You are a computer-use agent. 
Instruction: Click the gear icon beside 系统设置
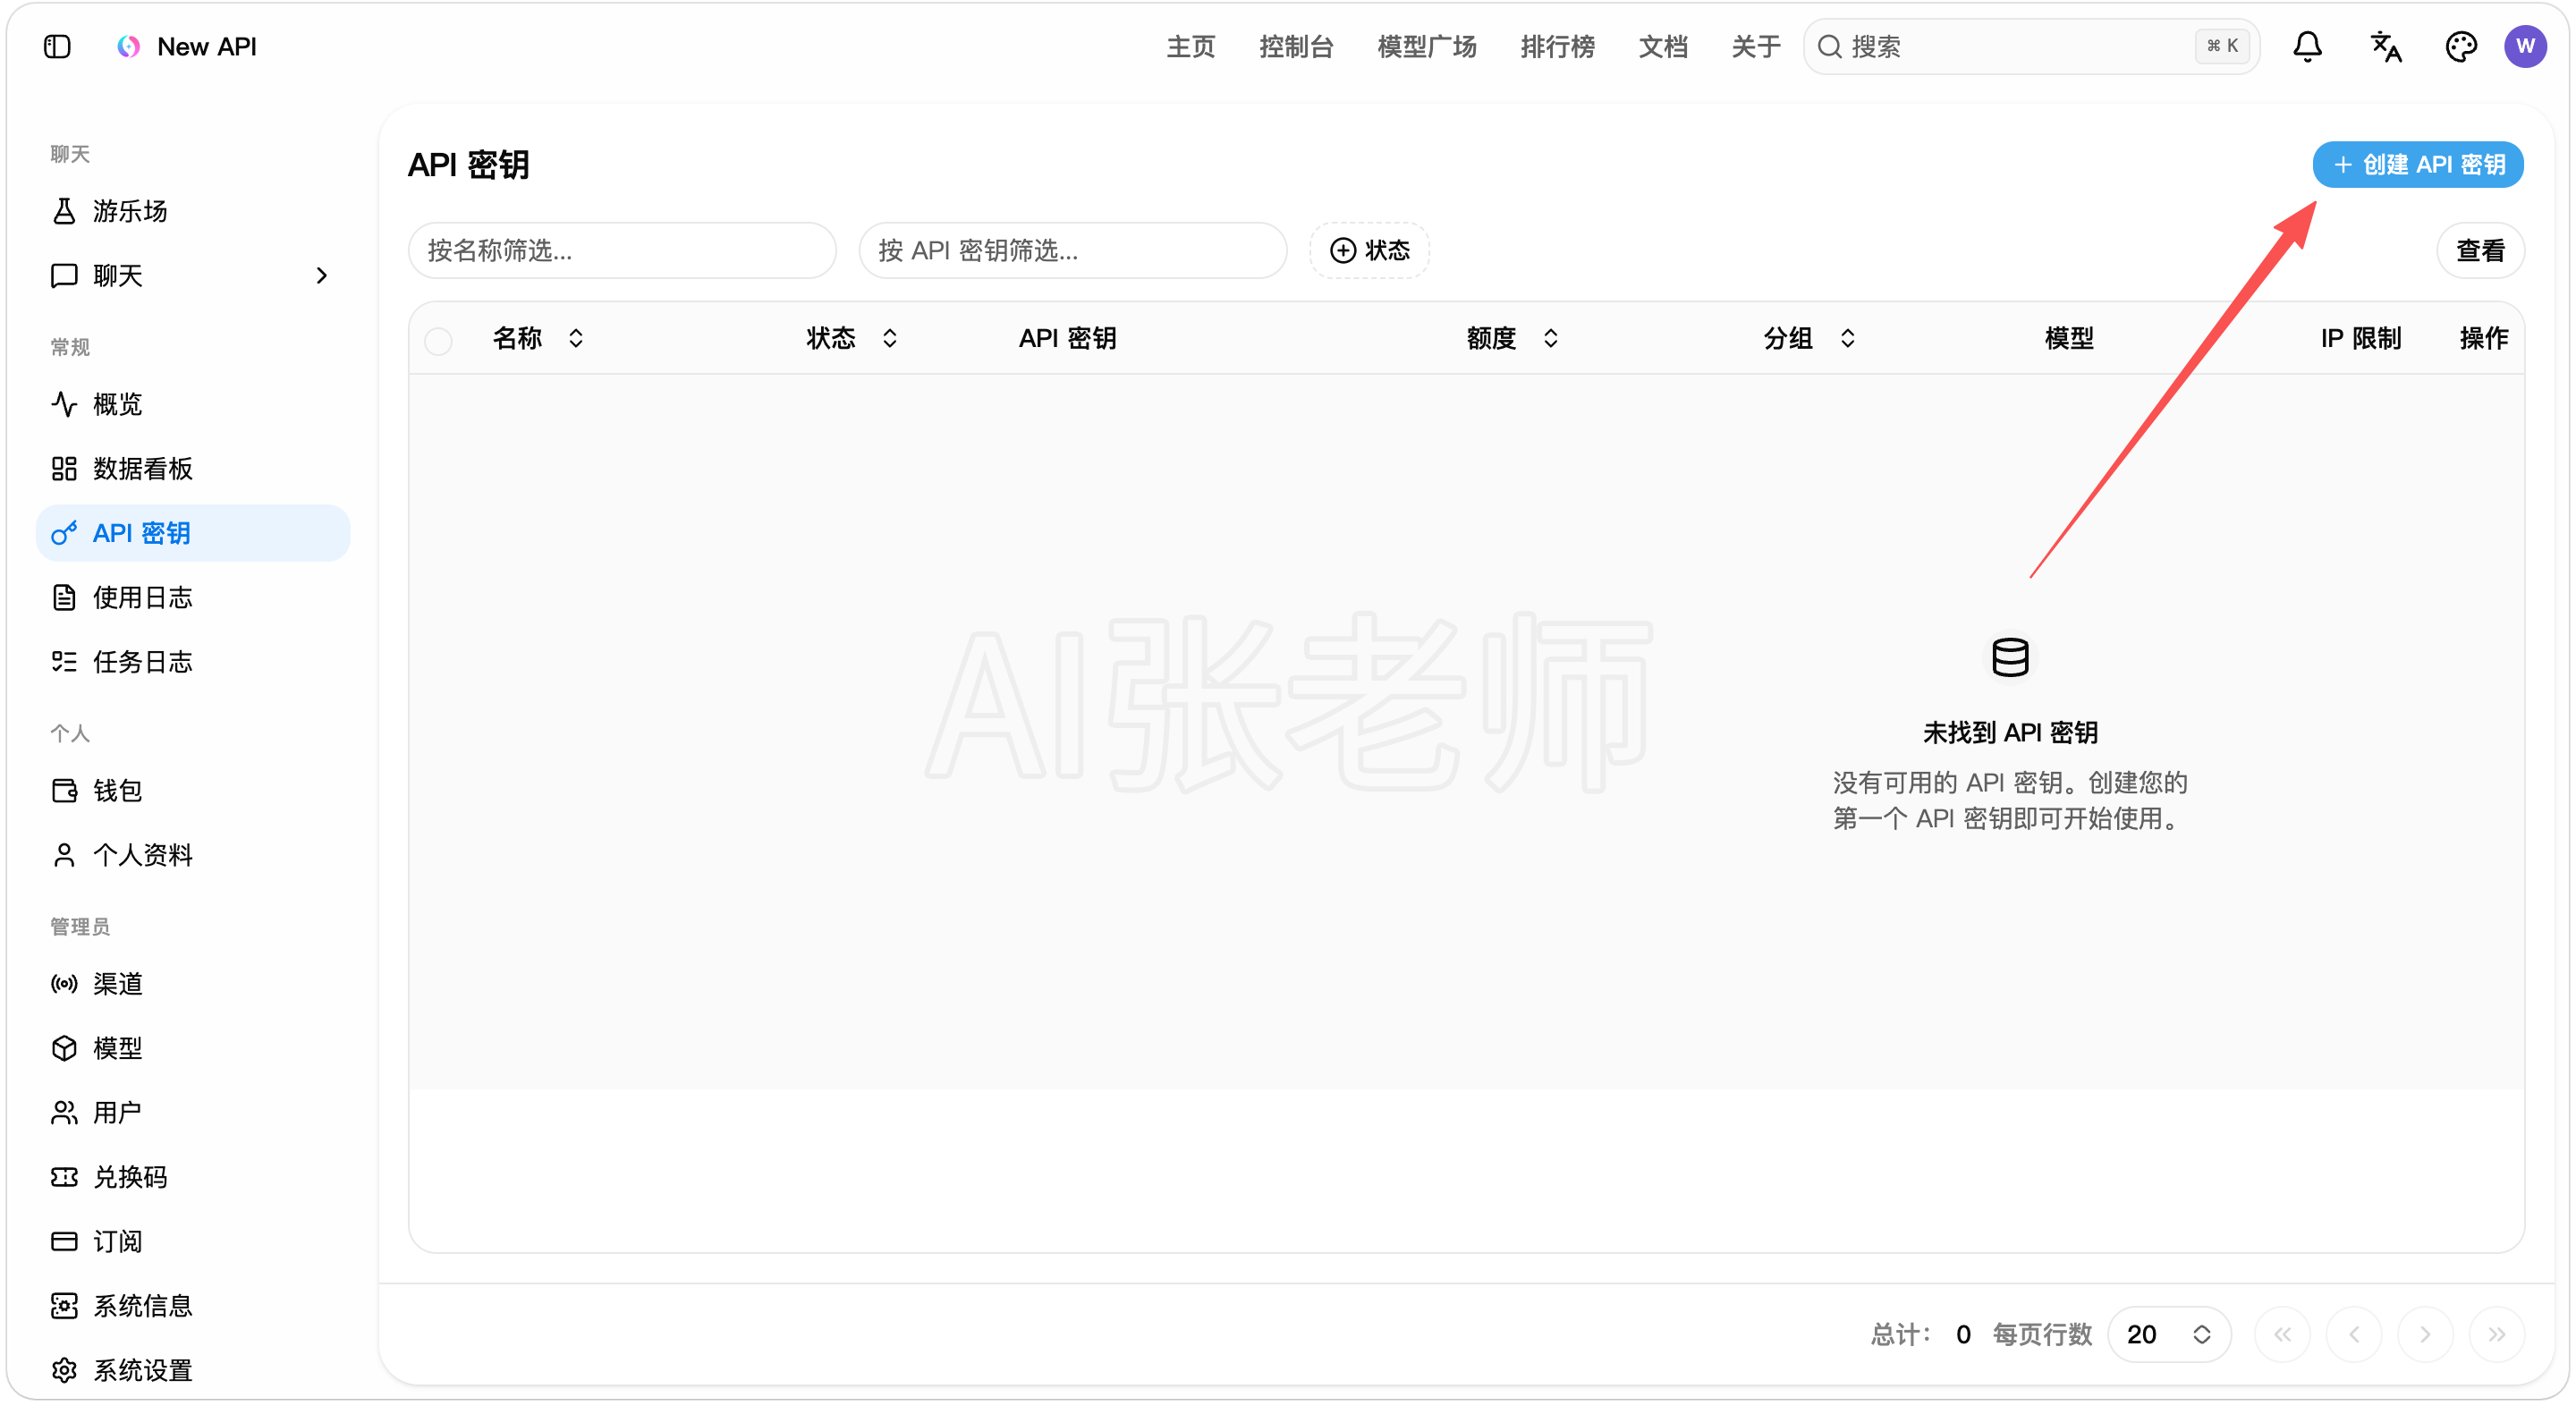tap(64, 1370)
